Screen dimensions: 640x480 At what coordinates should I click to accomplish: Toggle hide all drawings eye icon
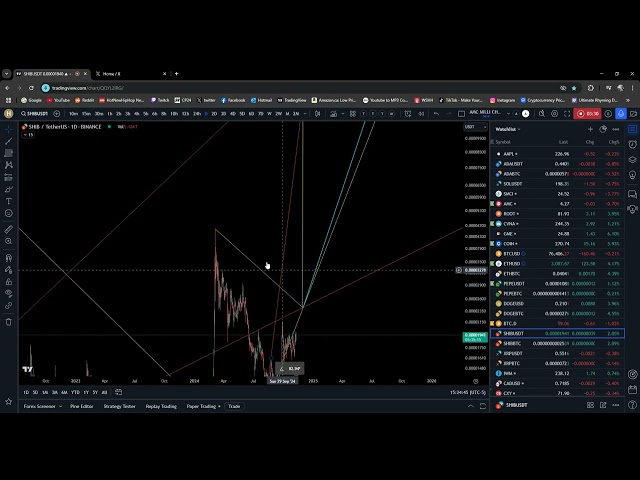(x=9, y=295)
